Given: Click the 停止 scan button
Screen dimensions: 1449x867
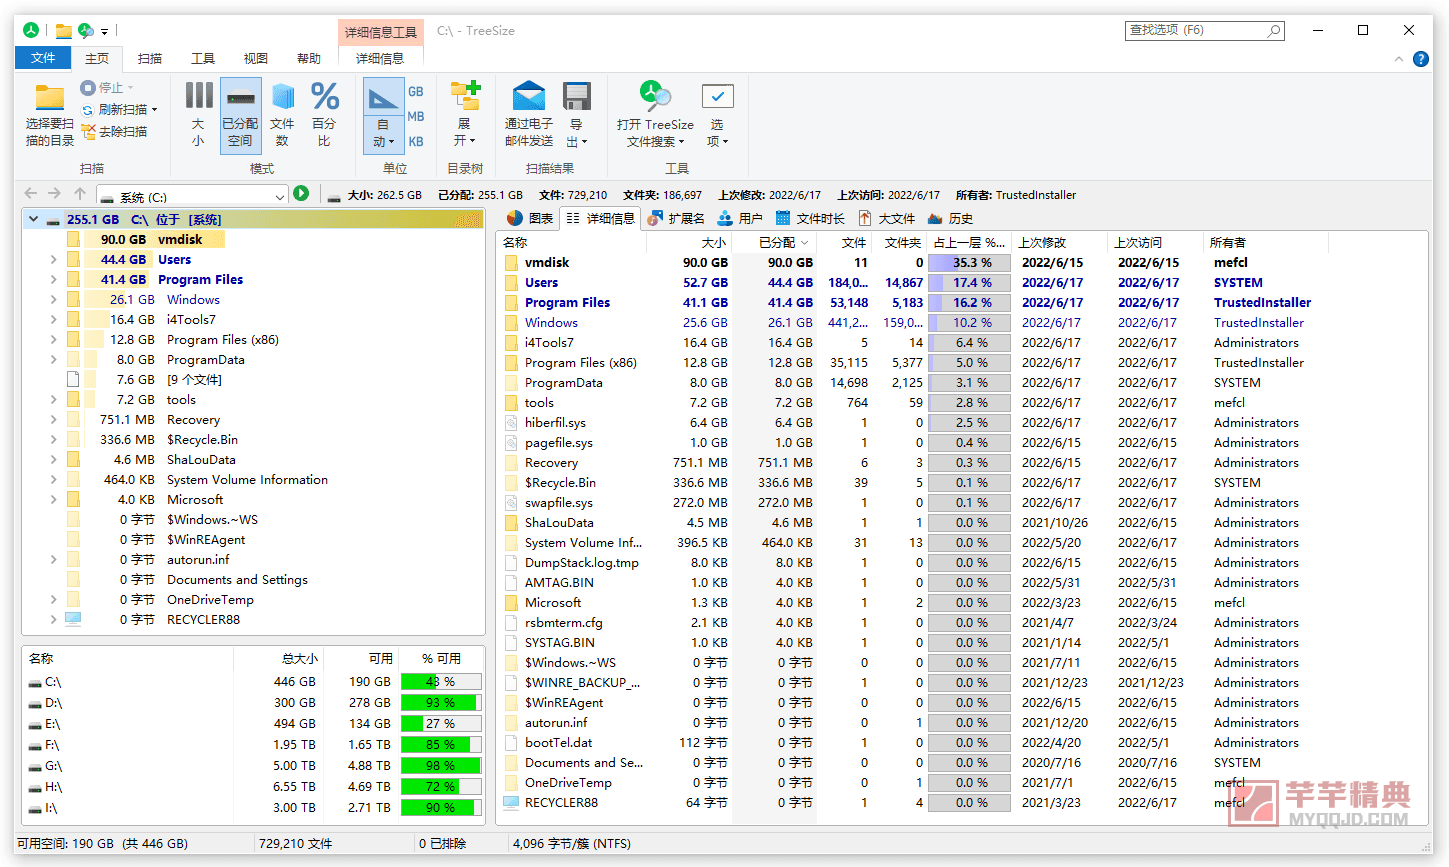Looking at the screenshot, I should tap(106, 88).
